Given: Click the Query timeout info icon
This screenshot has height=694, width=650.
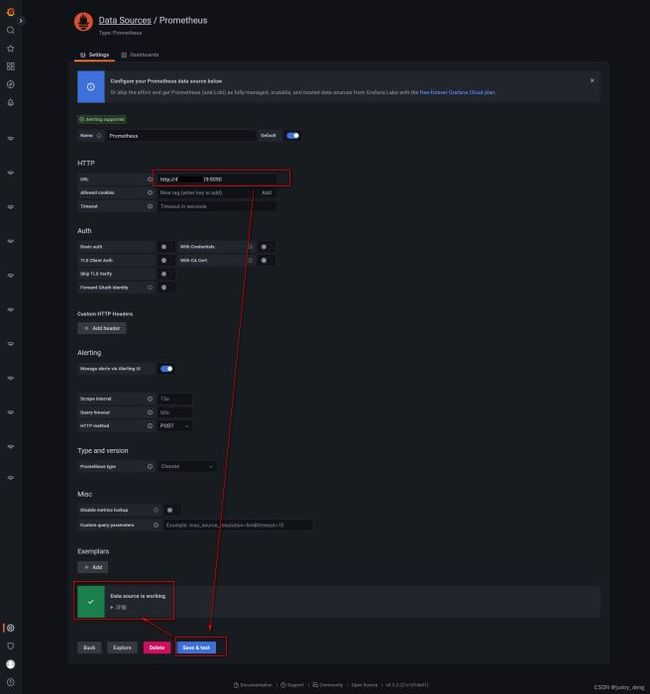Looking at the screenshot, I should click(x=150, y=413).
